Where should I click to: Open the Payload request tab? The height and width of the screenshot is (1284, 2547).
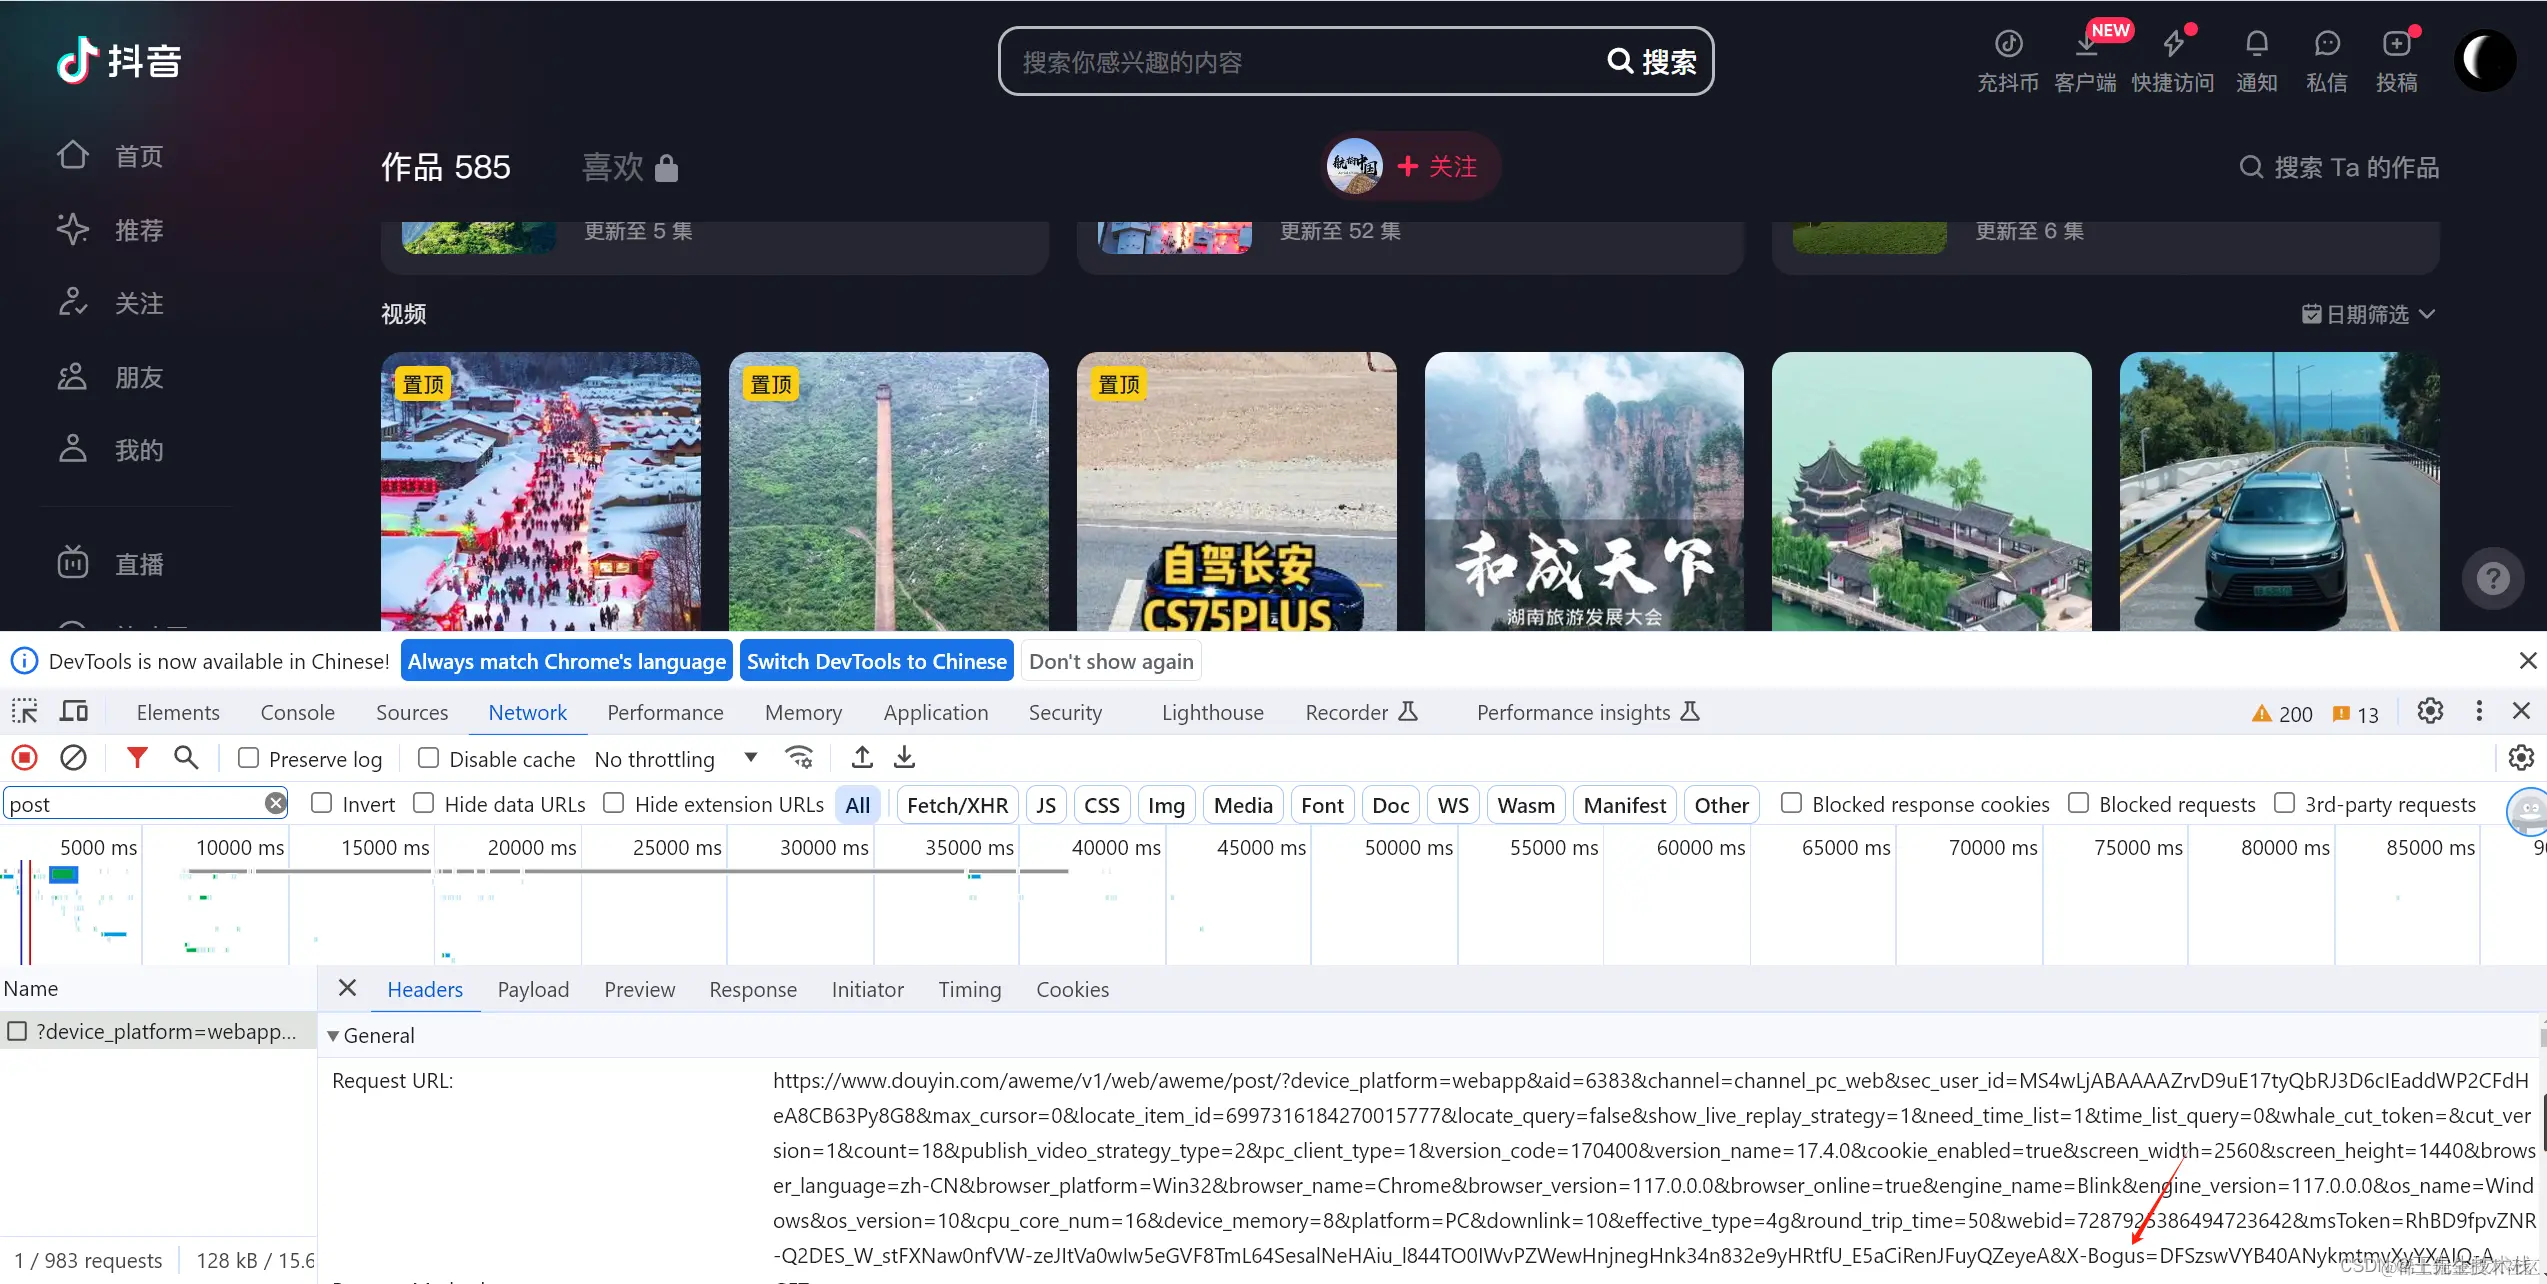coord(533,989)
